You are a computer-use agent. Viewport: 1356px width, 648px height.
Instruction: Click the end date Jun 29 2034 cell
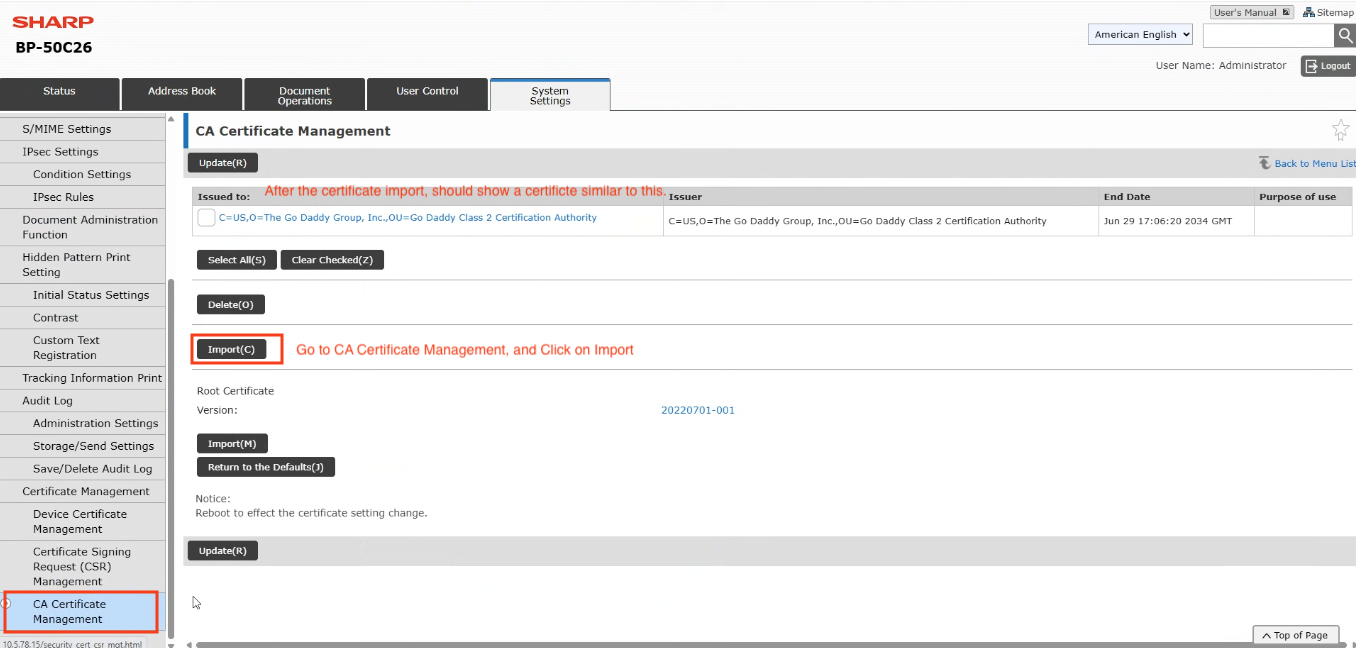(x=1176, y=221)
